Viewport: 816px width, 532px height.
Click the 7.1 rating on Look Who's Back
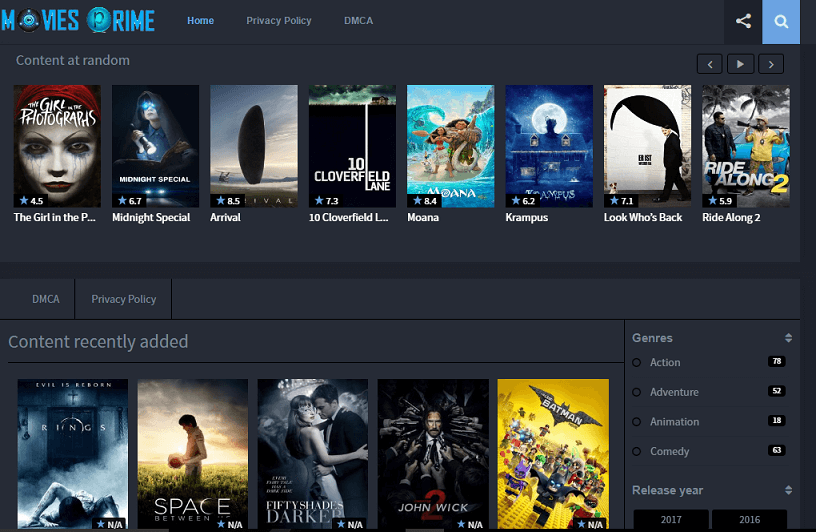pyautogui.click(x=621, y=200)
